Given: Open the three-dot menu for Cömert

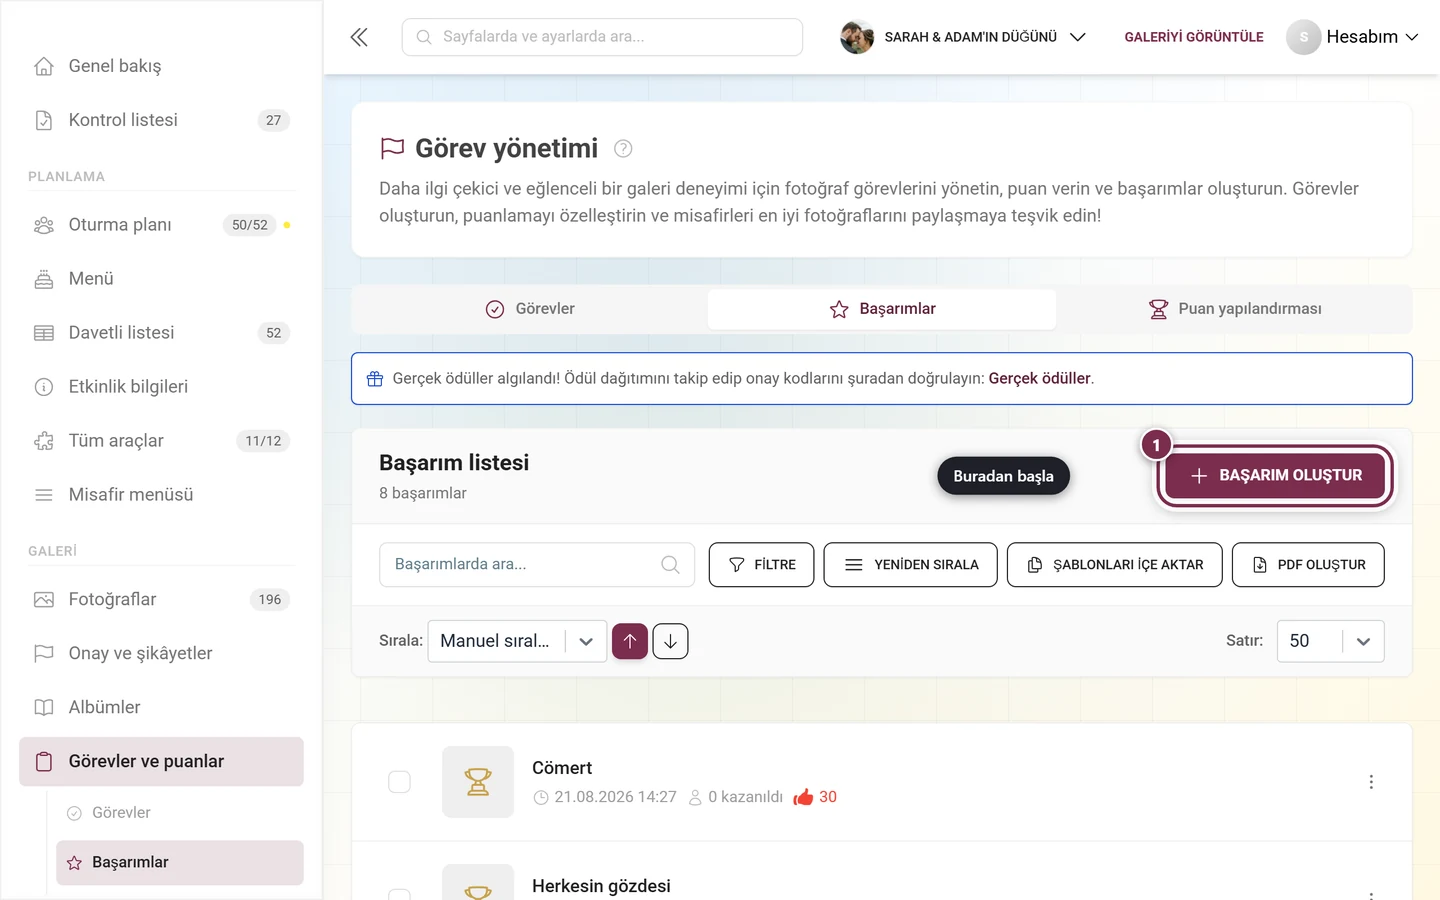Looking at the screenshot, I should pyautogui.click(x=1371, y=782).
